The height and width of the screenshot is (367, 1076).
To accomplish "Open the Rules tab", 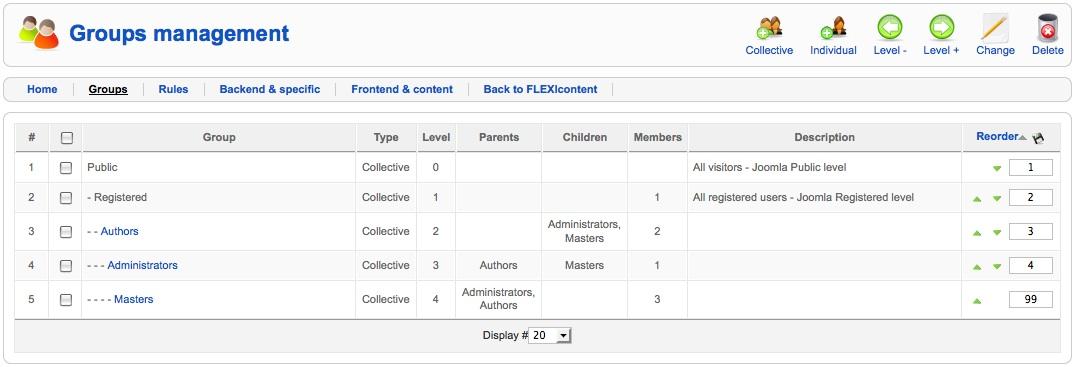I will coord(173,89).
